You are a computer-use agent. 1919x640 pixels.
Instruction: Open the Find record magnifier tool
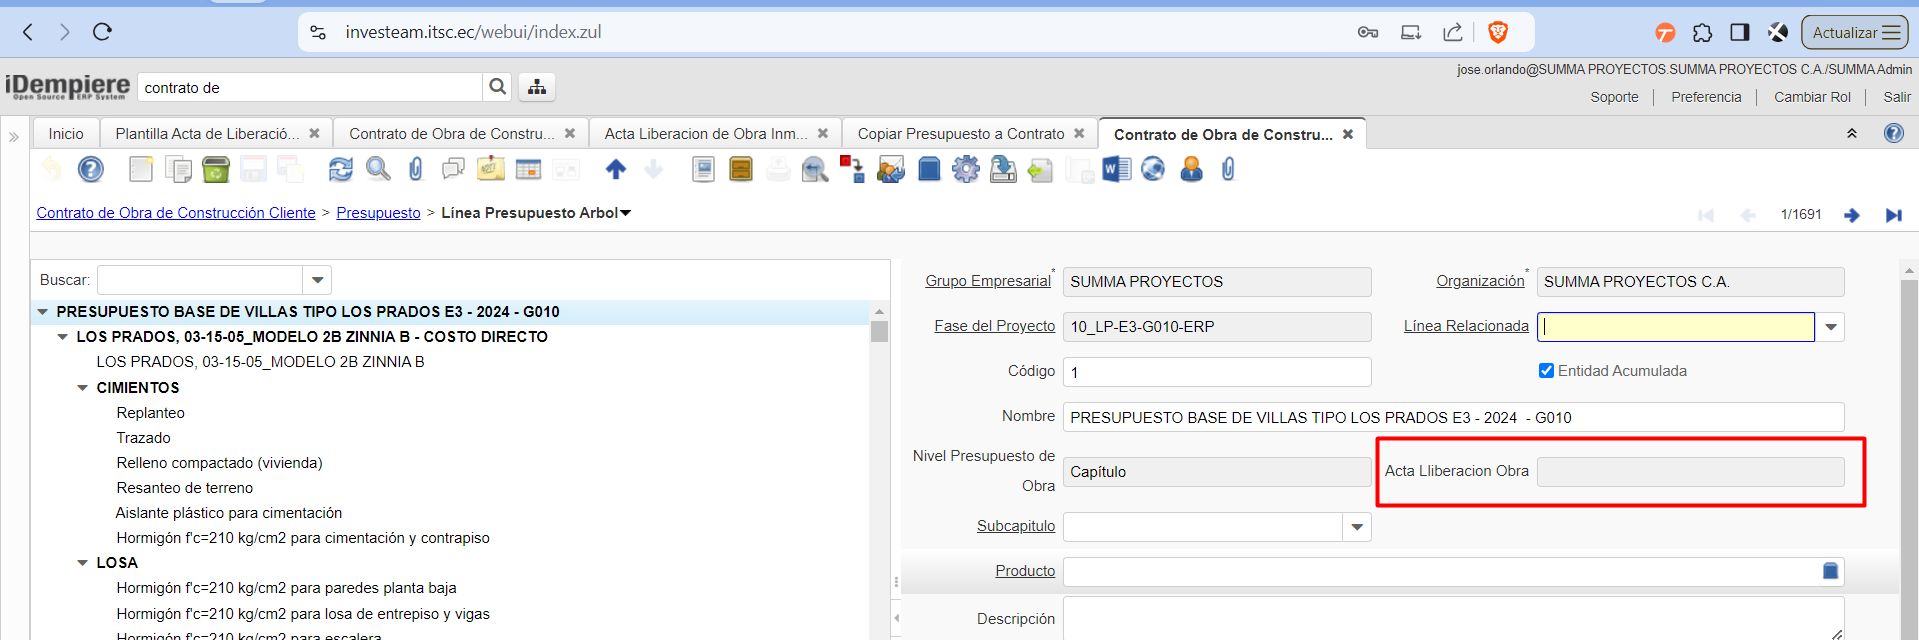coord(378,170)
